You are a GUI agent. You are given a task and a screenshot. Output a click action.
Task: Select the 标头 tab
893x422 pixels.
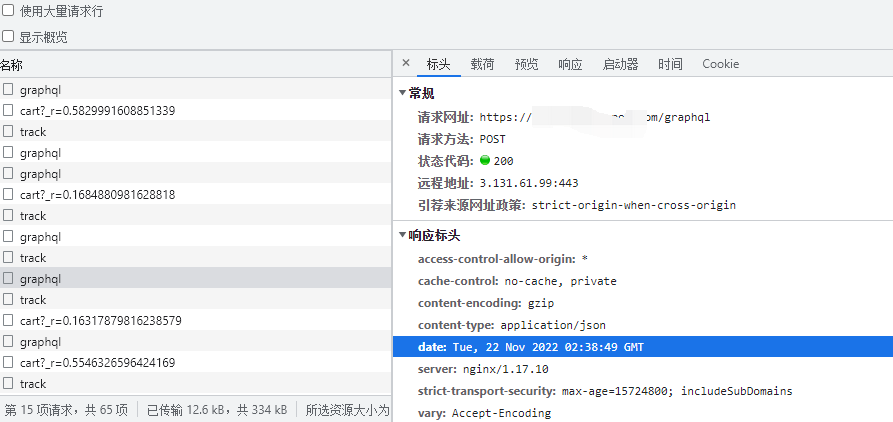[438, 64]
